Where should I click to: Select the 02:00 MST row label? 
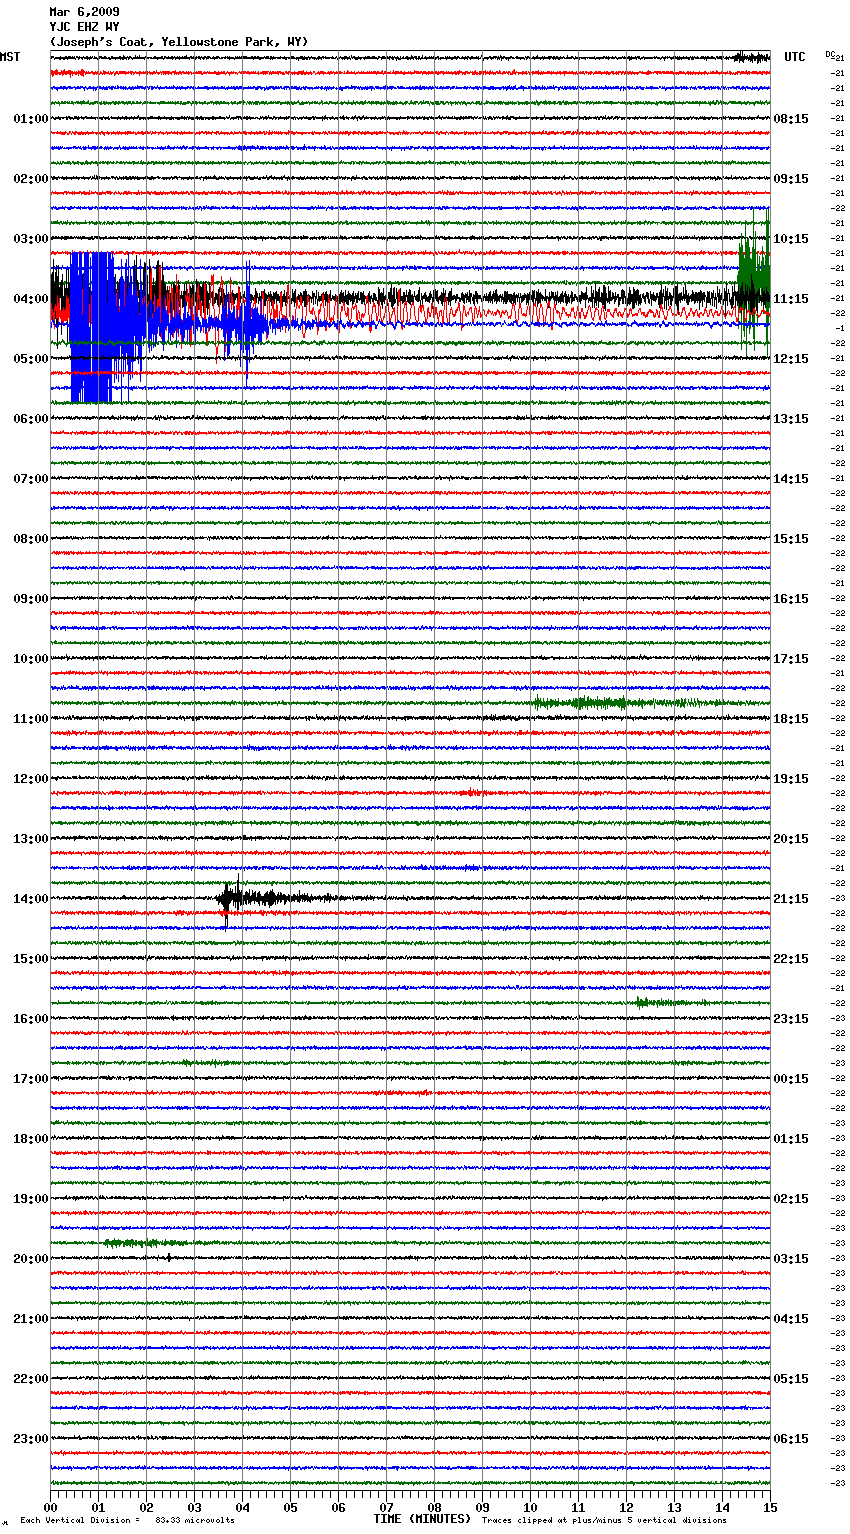click(x=31, y=179)
